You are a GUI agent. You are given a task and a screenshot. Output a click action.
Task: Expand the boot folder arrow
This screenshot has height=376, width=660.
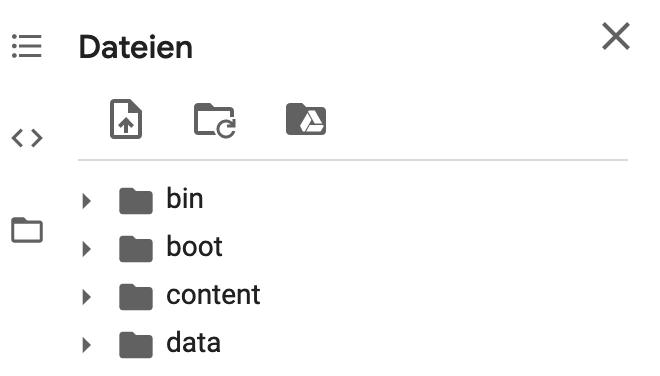point(87,249)
